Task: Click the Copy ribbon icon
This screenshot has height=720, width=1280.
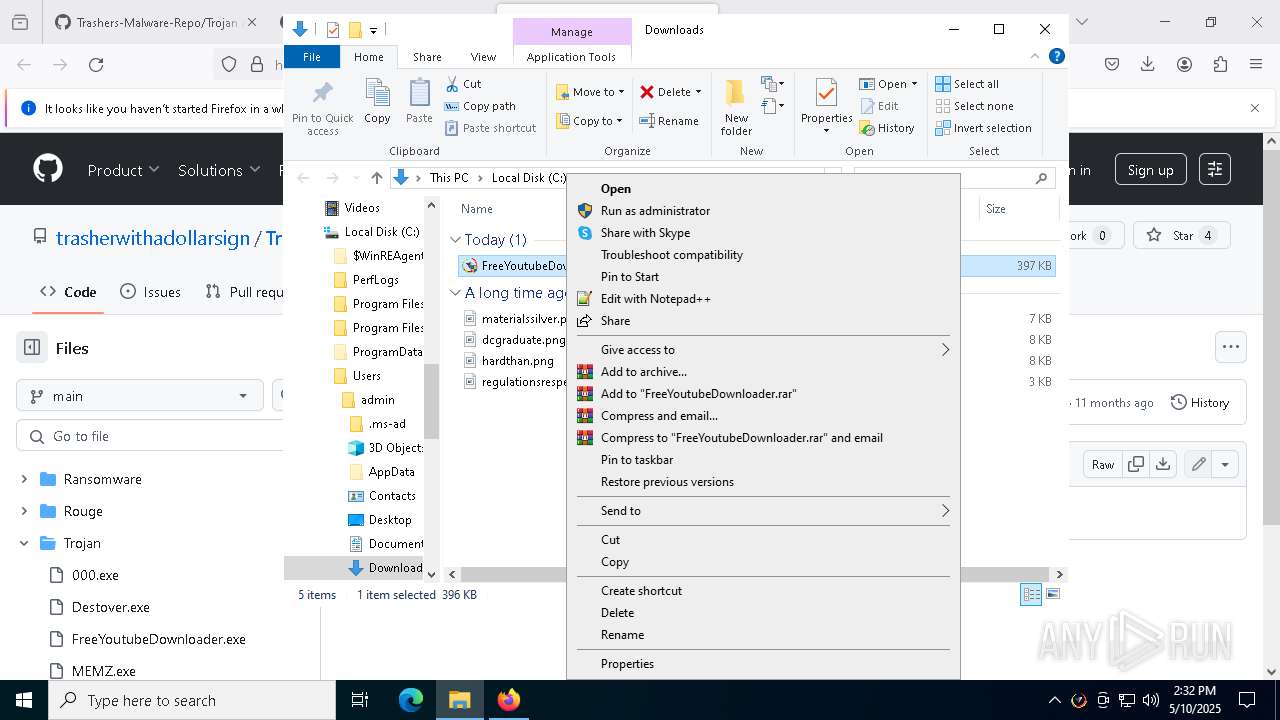Action: pyautogui.click(x=377, y=102)
